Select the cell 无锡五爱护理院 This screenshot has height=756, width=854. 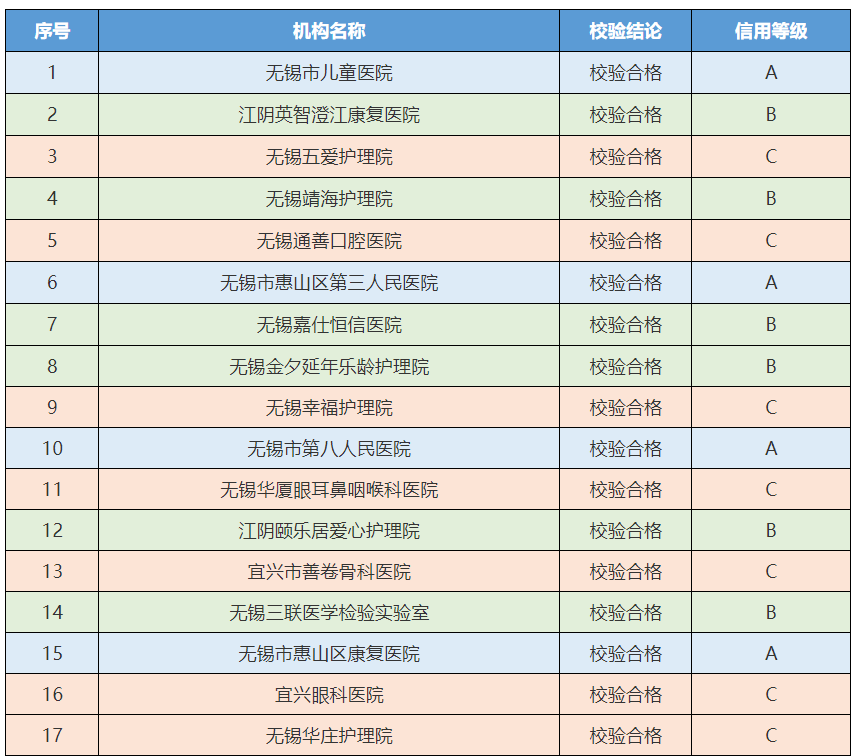[x=329, y=156]
